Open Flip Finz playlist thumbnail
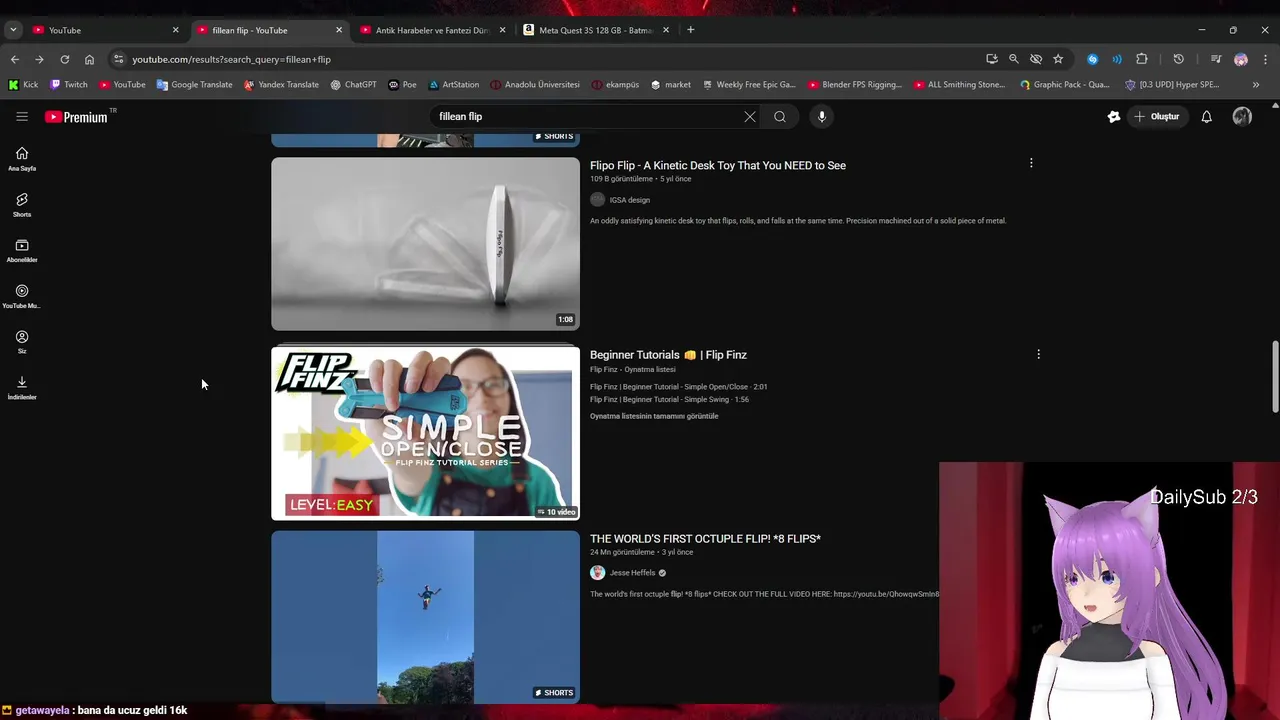1280x720 pixels. 425,433
